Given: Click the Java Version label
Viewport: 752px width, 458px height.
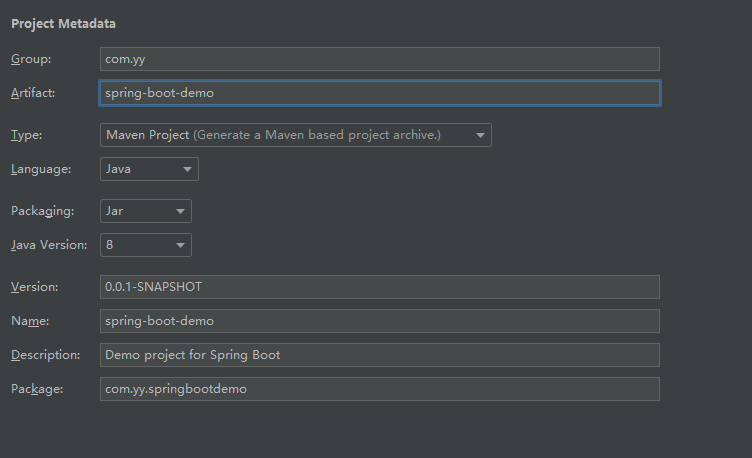Looking at the screenshot, I should [49, 245].
